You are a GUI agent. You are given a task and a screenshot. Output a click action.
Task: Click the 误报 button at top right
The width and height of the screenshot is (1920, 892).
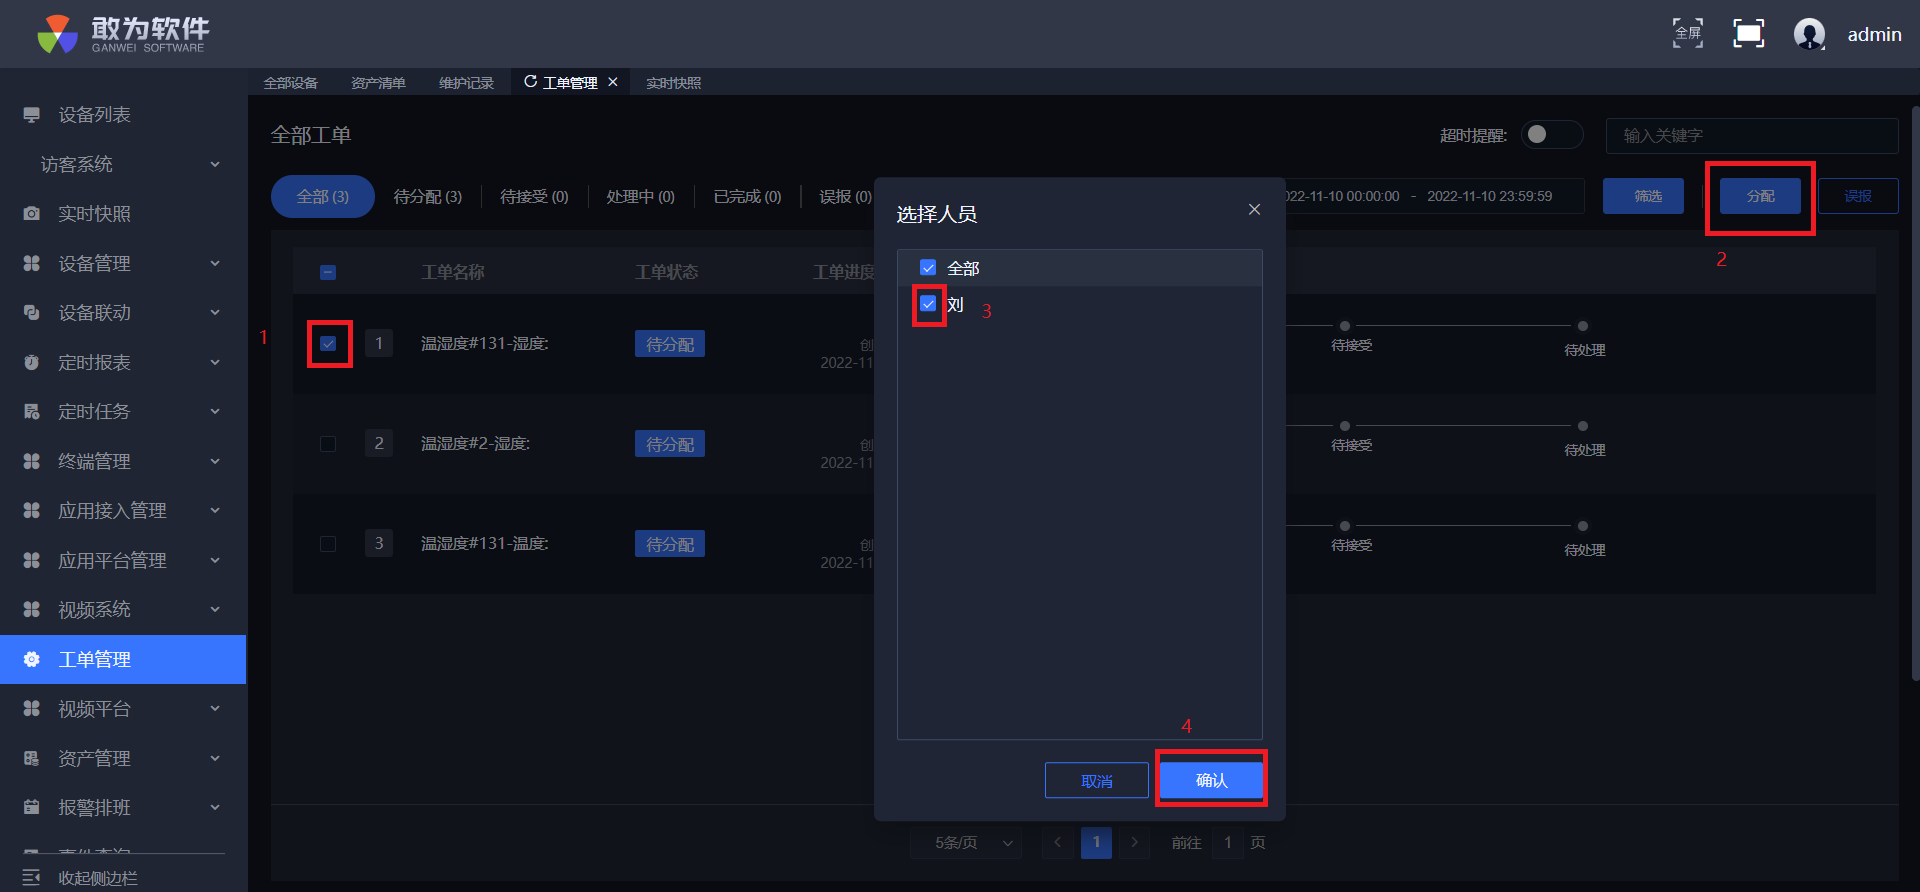[x=1858, y=196]
